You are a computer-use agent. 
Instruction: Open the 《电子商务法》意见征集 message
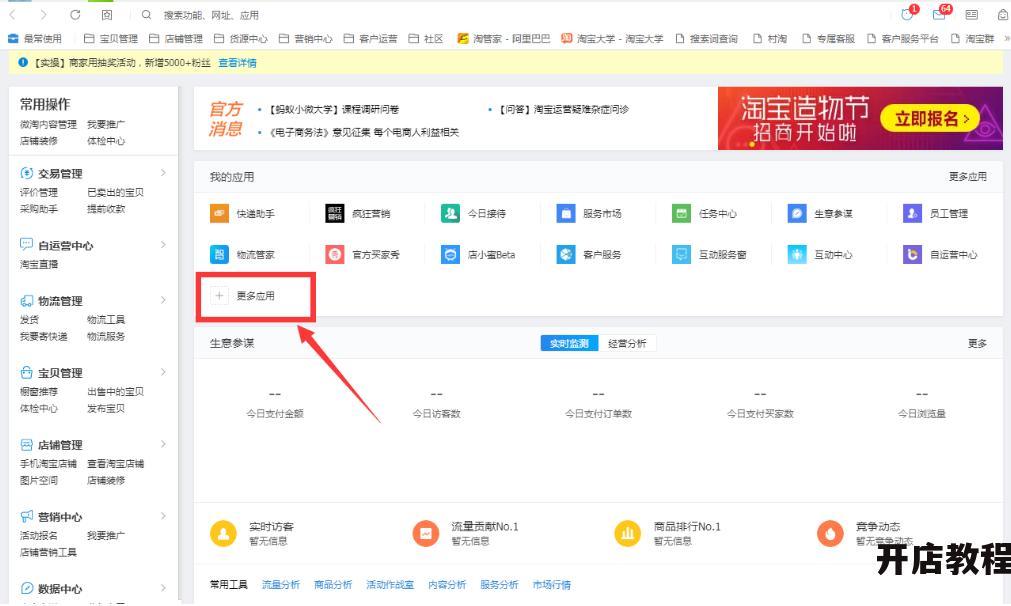coord(364,132)
